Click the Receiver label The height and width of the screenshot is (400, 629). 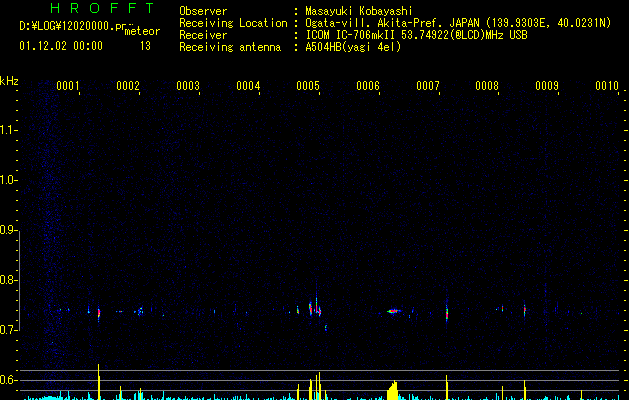tap(203, 35)
